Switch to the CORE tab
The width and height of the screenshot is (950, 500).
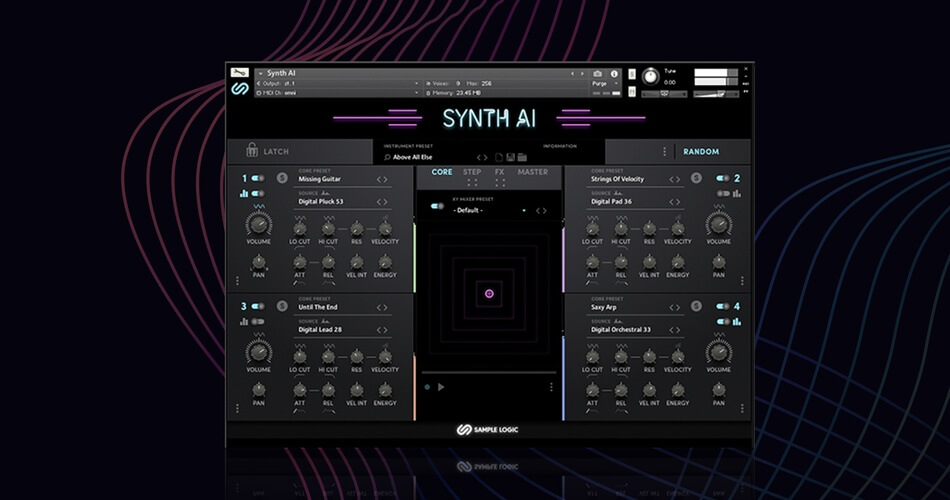pyautogui.click(x=442, y=172)
